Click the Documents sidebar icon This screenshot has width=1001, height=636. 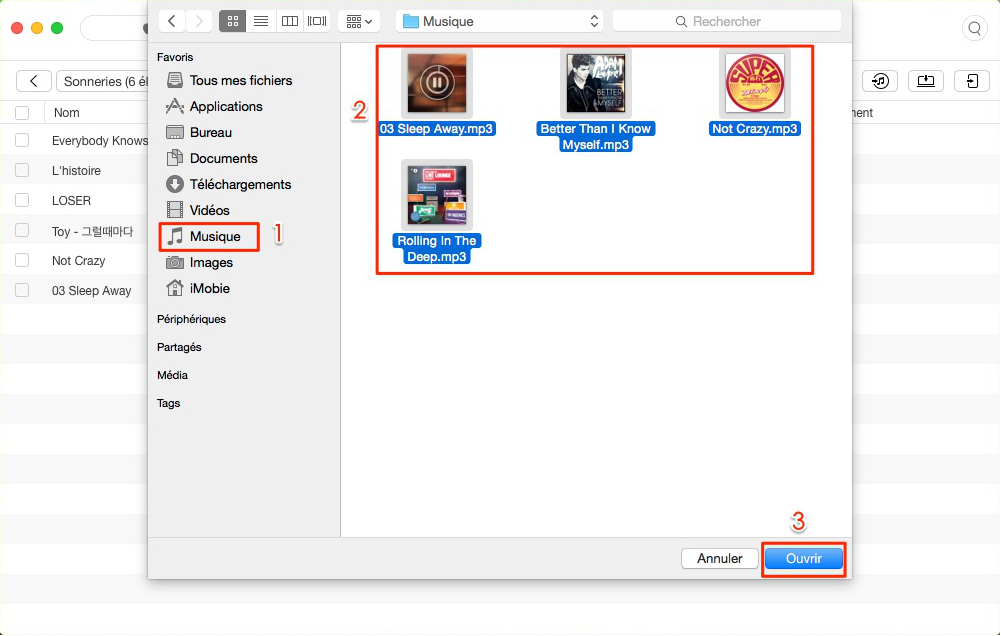point(174,158)
